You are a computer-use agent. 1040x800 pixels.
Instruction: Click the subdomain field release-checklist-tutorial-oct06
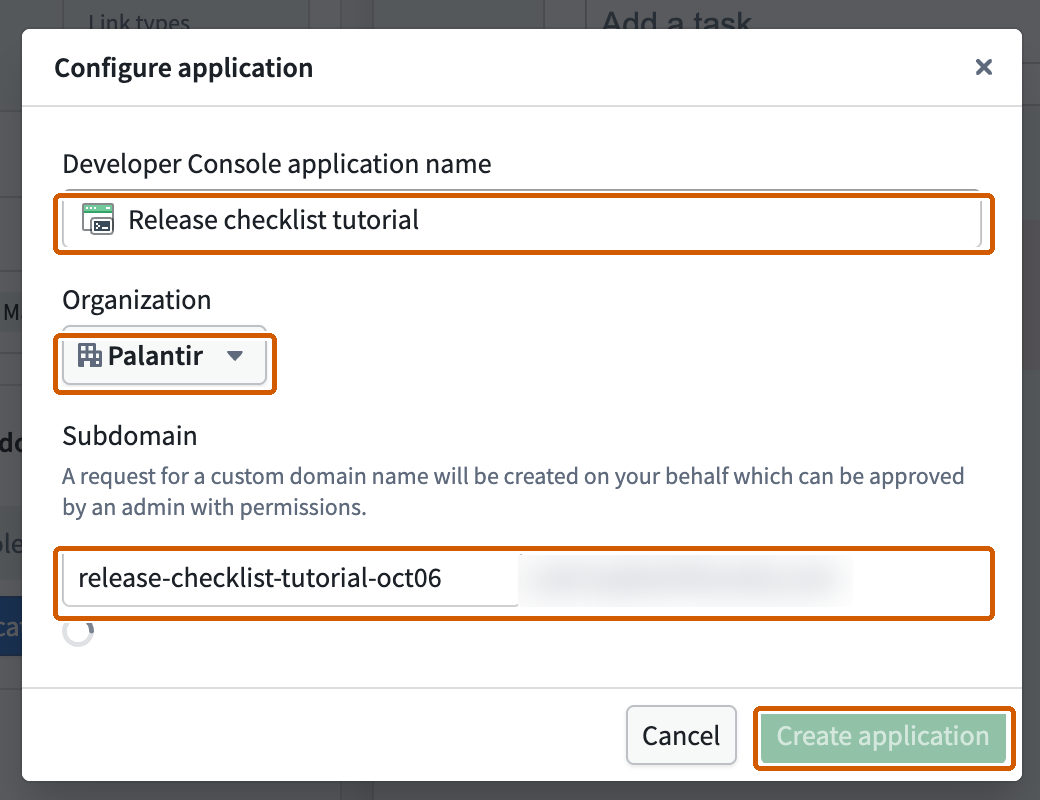click(x=291, y=578)
